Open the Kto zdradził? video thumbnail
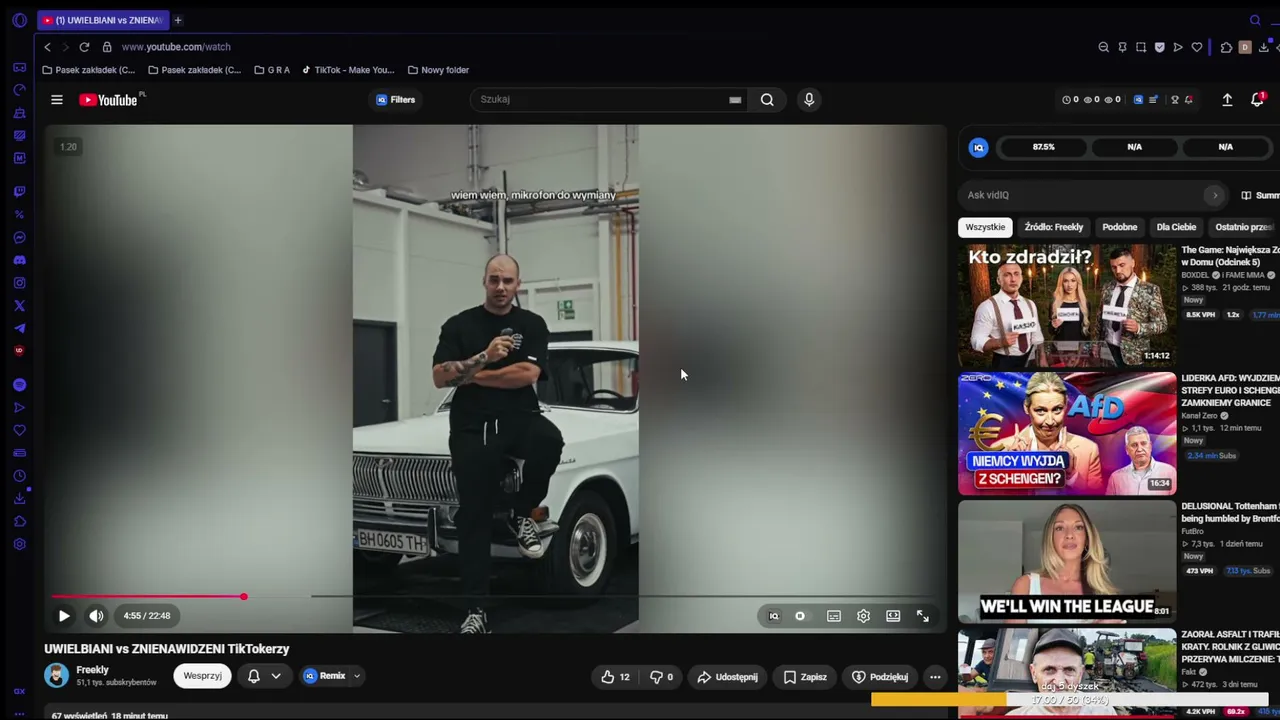1280x720 pixels. click(1067, 305)
